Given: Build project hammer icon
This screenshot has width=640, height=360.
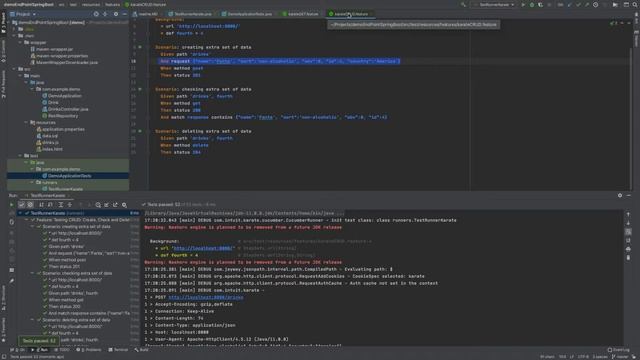Looking at the screenshot, I should [x=463, y=5].
